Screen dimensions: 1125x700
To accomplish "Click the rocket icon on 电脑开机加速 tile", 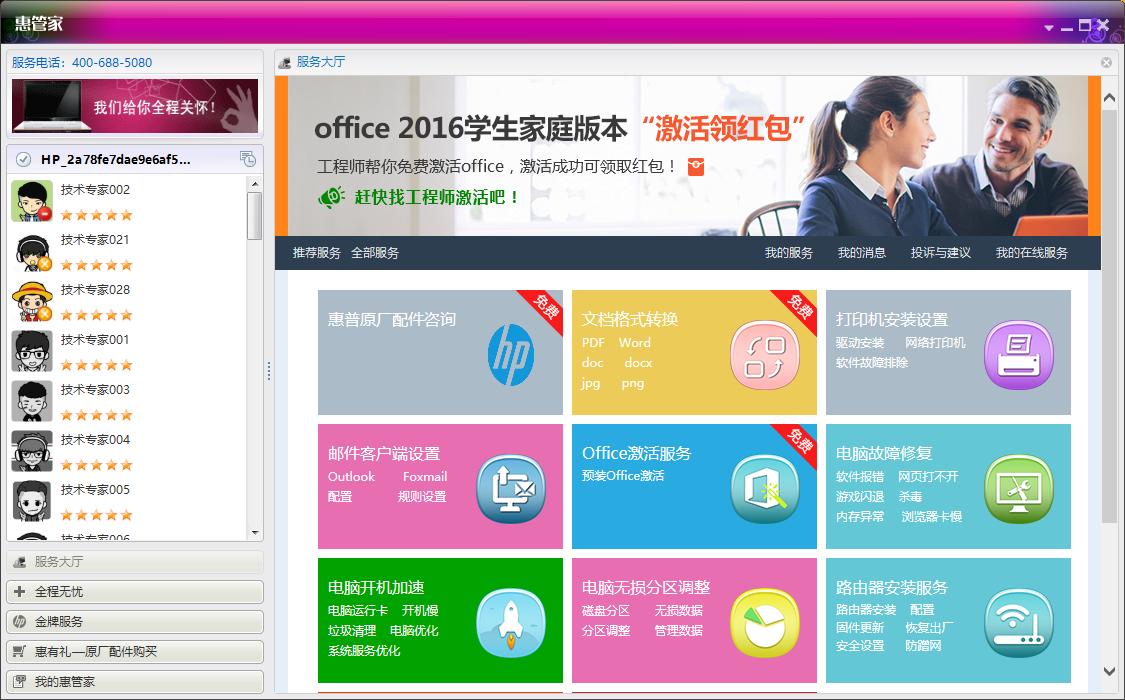I will tap(511, 623).
